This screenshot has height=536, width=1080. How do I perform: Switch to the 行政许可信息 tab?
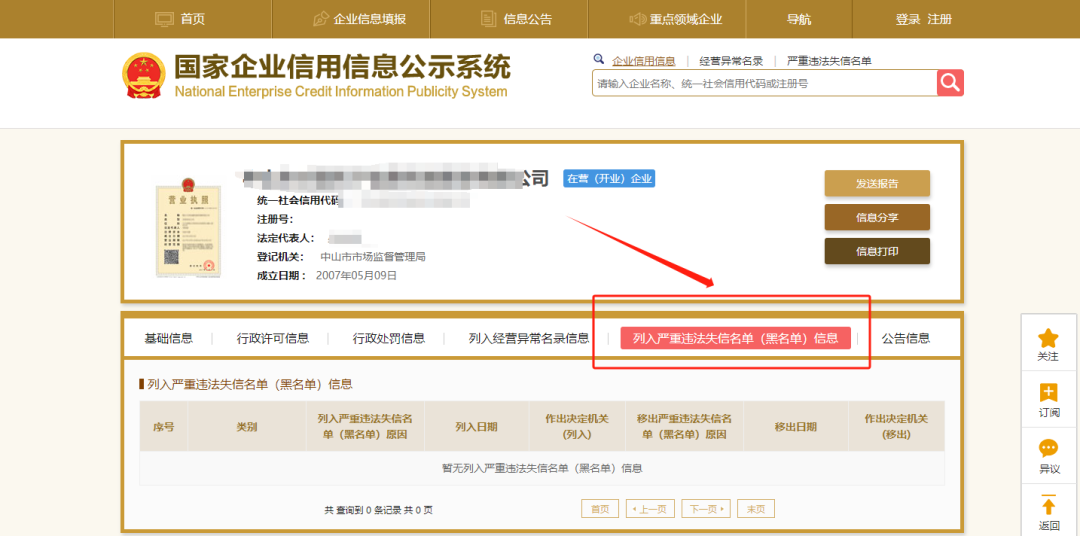pyautogui.click(x=273, y=338)
